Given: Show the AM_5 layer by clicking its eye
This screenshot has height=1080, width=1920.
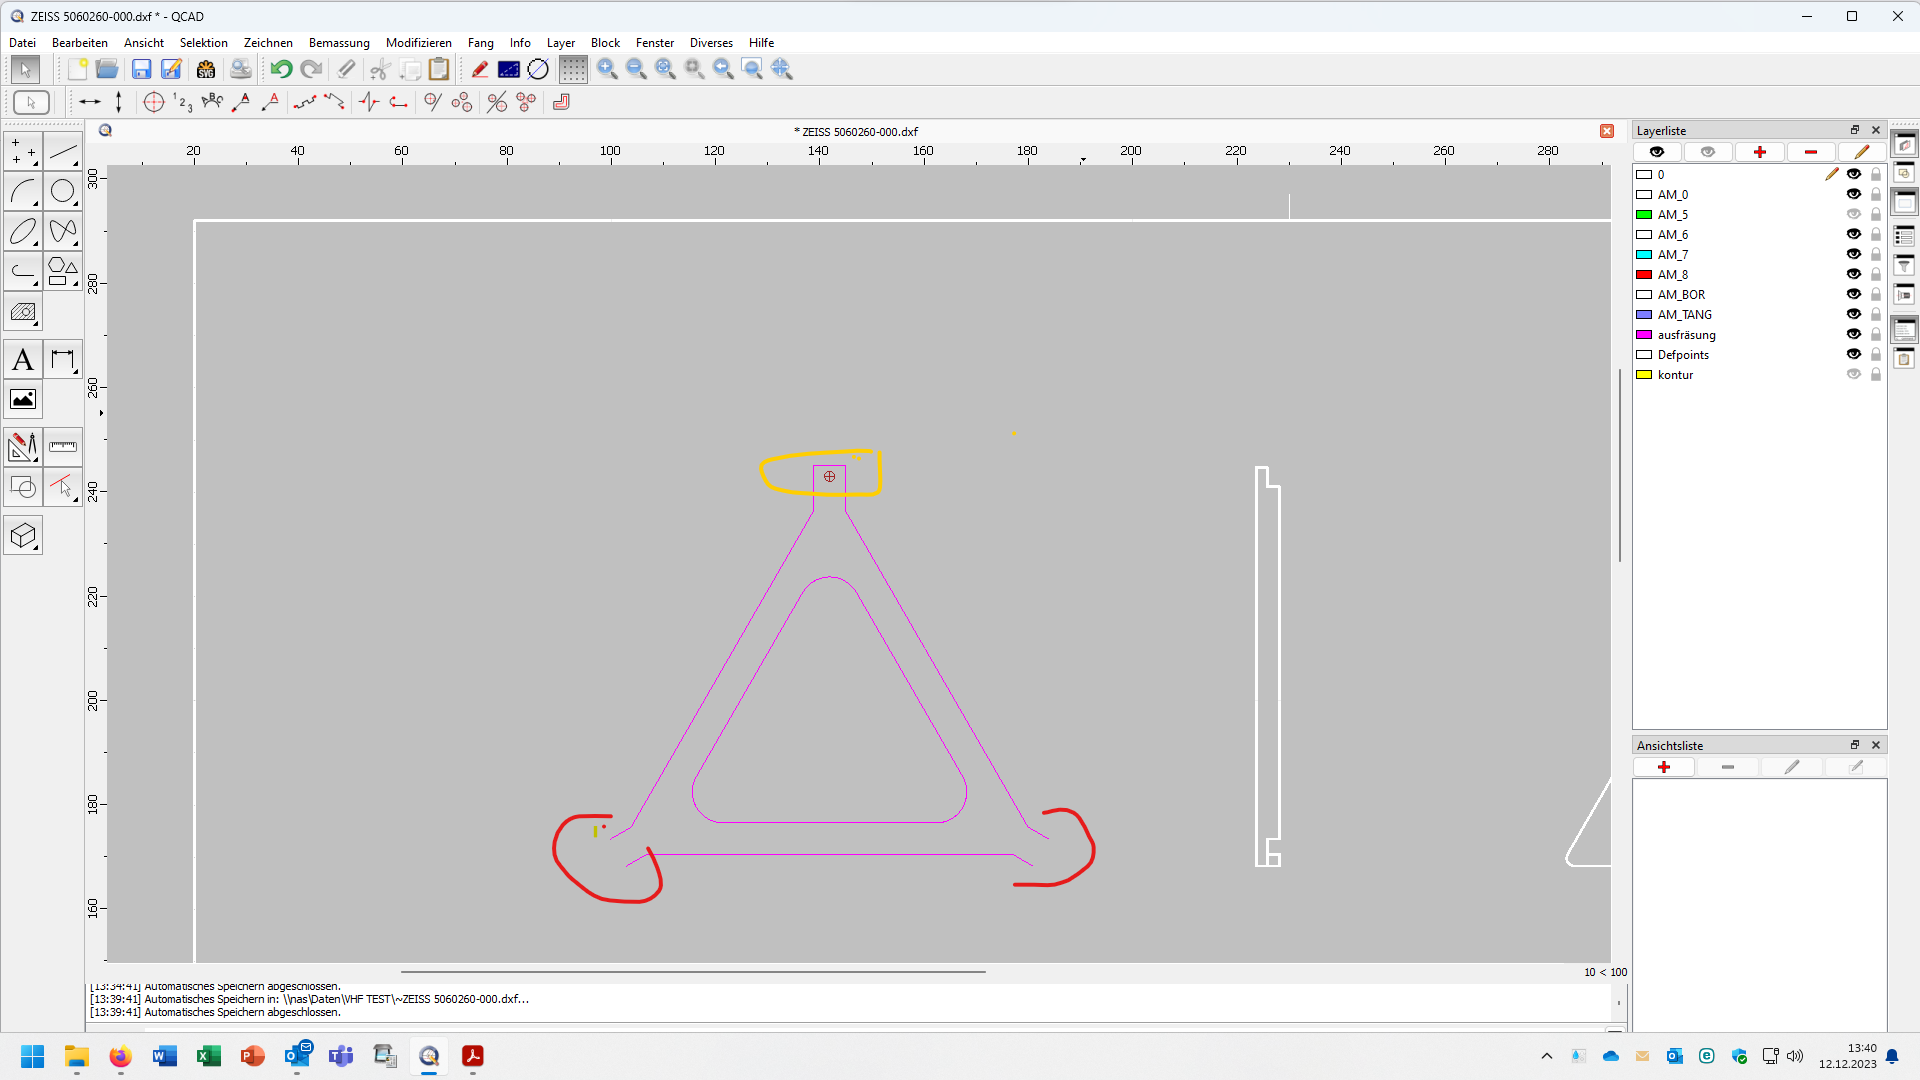Looking at the screenshot, I should [1855, 214].
